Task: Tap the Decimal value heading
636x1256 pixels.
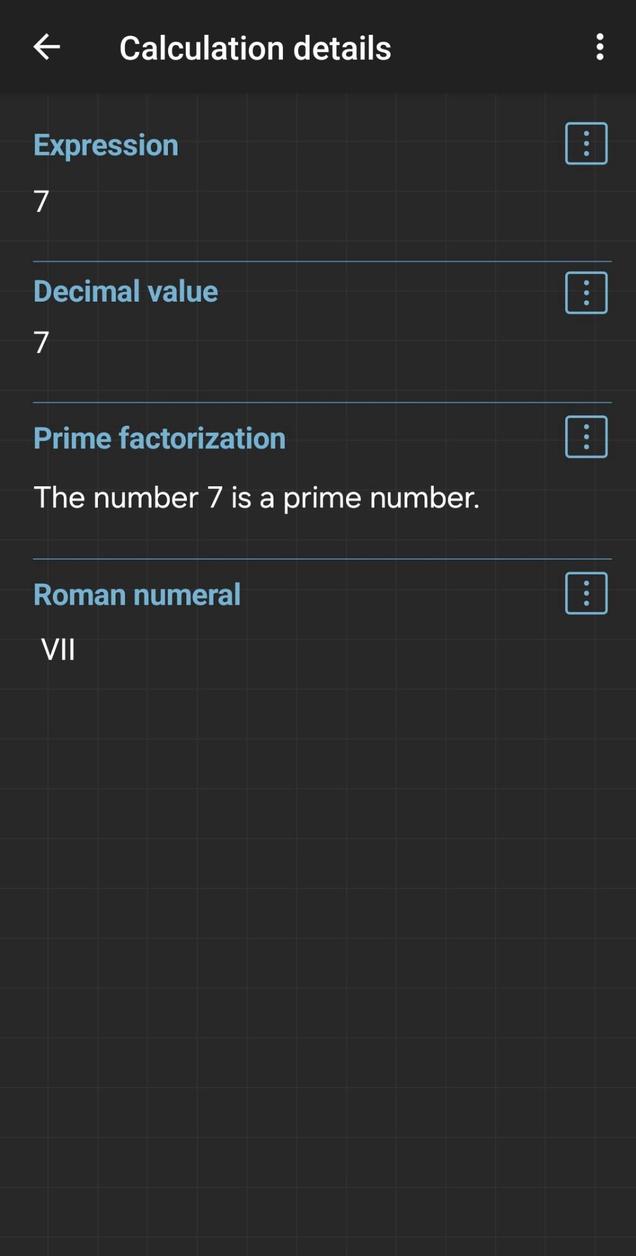Action: point(125,291)
